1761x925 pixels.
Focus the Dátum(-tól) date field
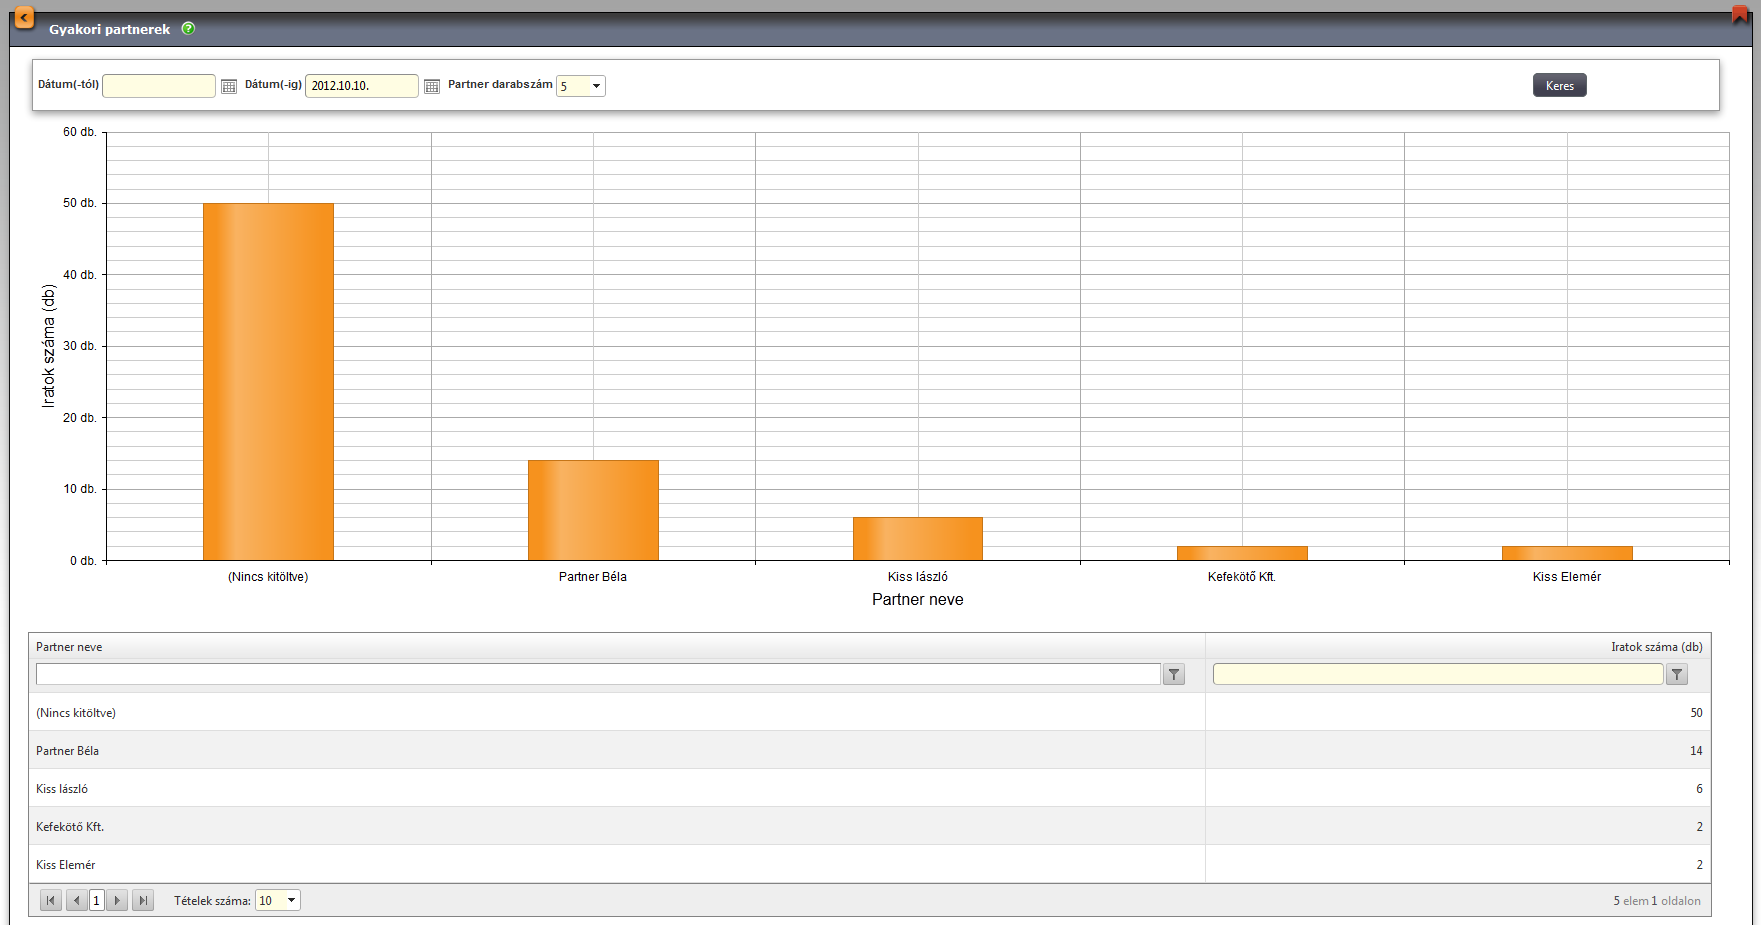(x=159, y=86)
